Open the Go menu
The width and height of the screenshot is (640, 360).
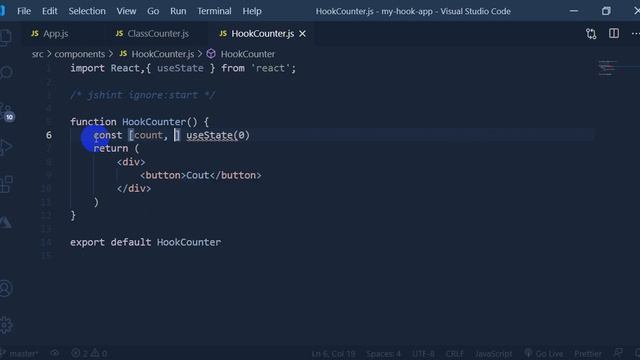pos(153,11)
